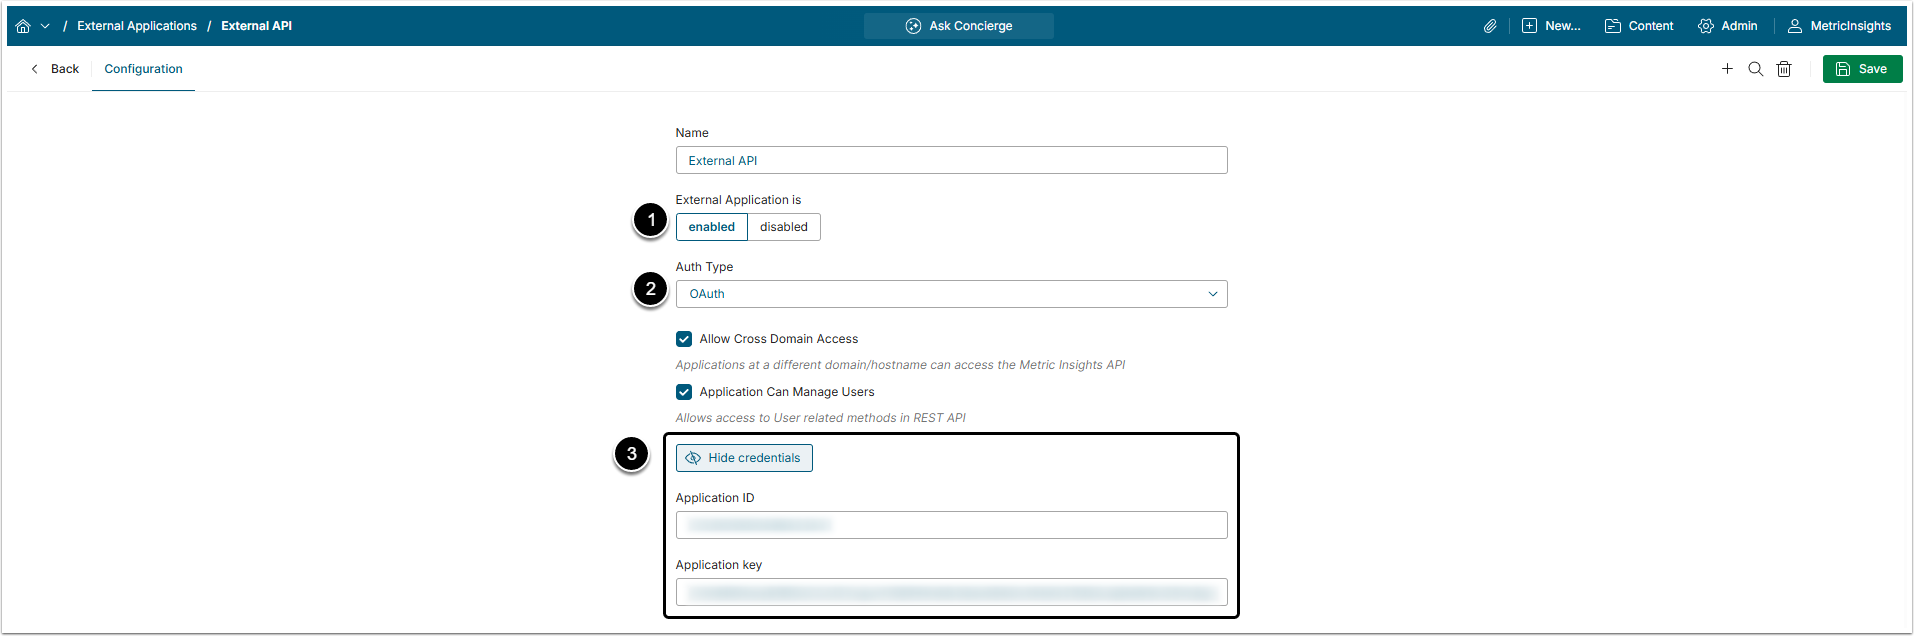
Task: Set External Application to enabled
Action: click(x=711, y=227)
